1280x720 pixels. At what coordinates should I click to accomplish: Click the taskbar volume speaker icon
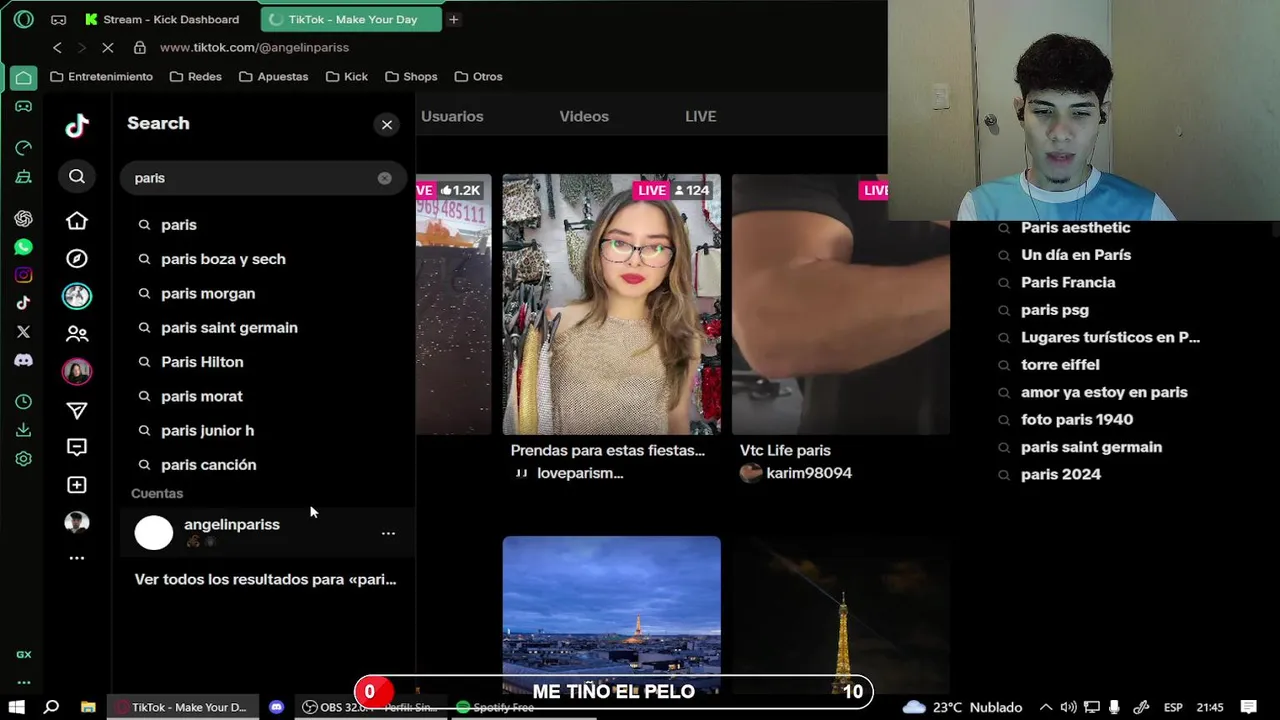pos(1068,707)
